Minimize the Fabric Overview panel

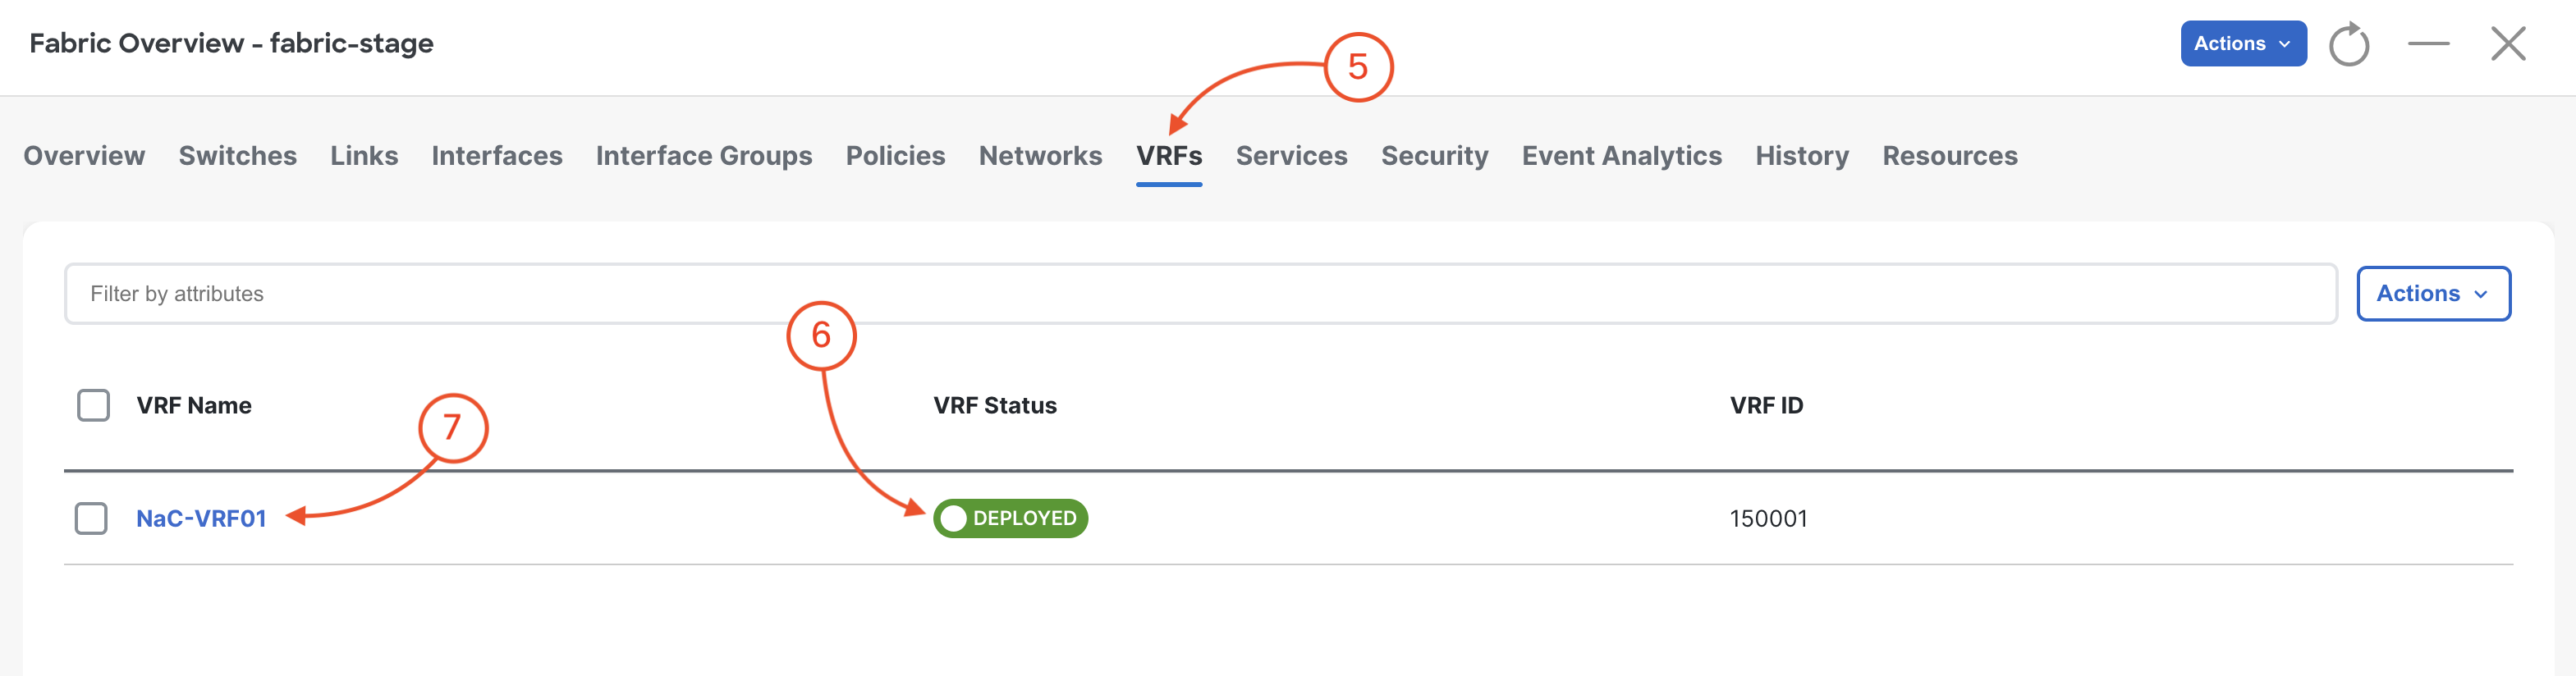pyautogui.click(x=2428, y=44)
